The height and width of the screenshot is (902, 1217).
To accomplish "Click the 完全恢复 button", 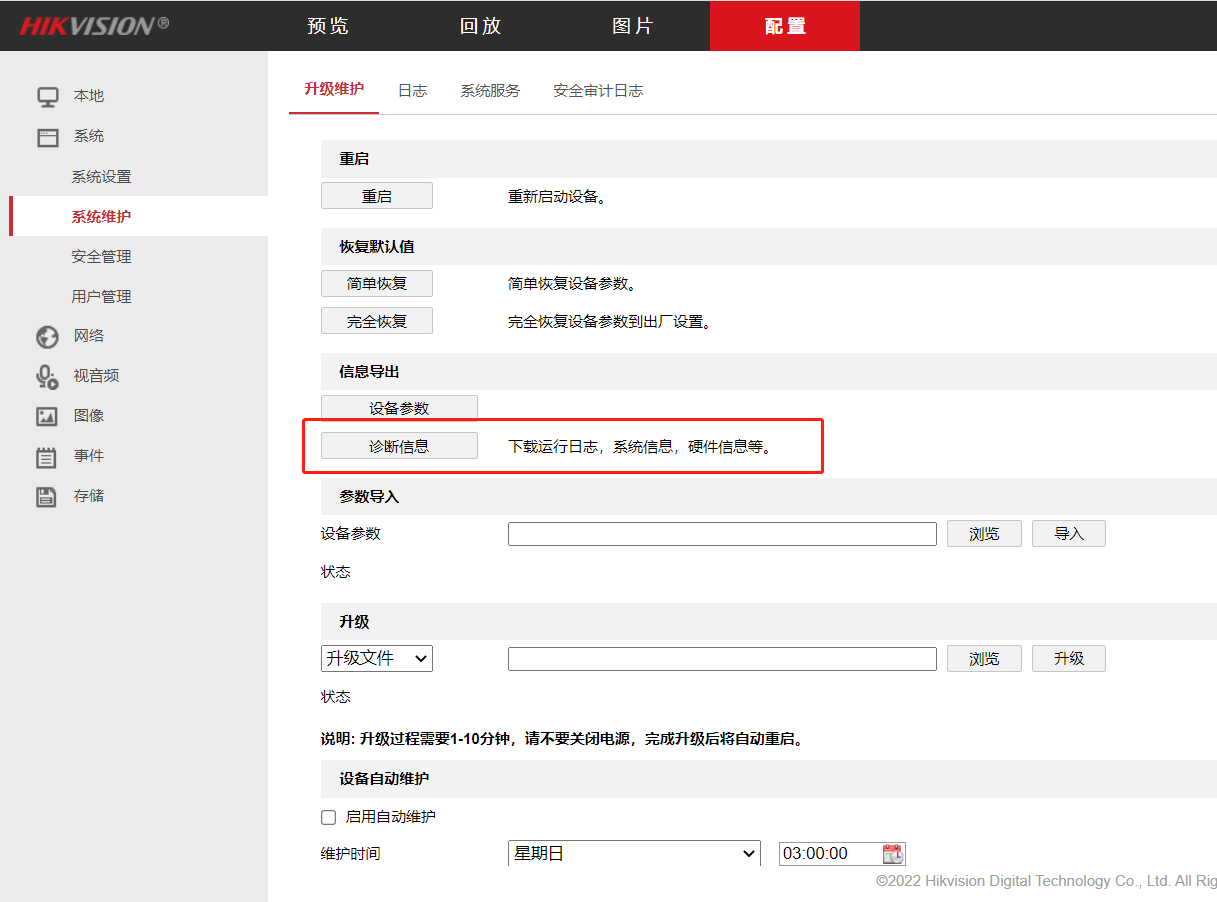I will tap(377, 321).
